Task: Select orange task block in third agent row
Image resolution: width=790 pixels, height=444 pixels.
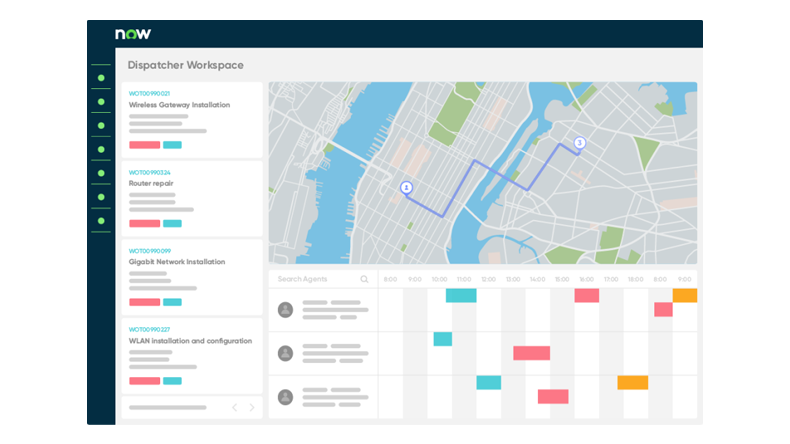Action: (632, 382)
